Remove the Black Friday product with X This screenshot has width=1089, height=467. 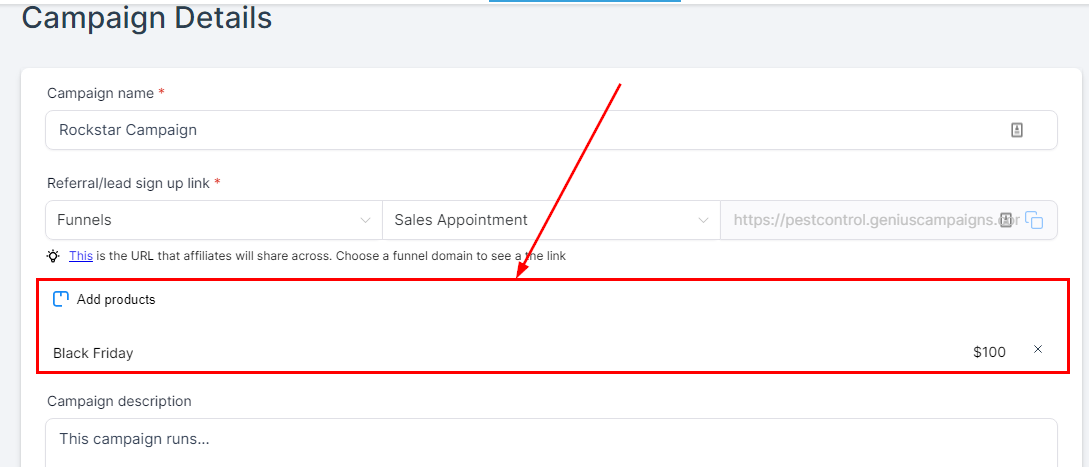click(x=1038, y=349)
